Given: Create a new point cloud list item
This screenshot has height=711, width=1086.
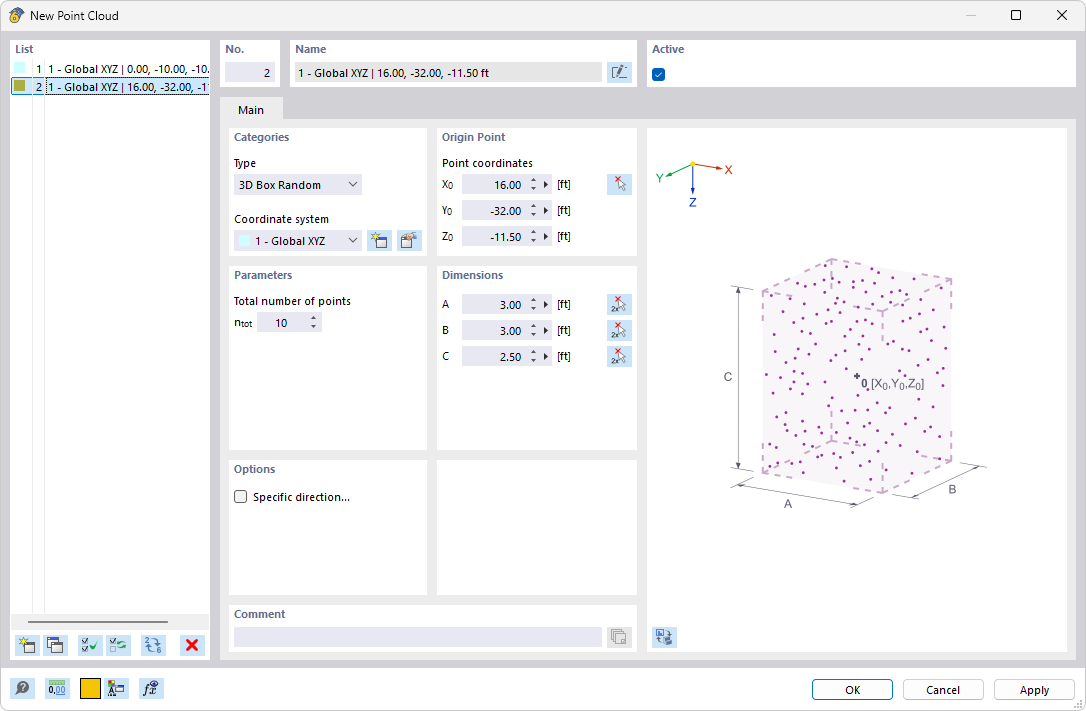Looking at the screenshot, I should tap(27, 645).
